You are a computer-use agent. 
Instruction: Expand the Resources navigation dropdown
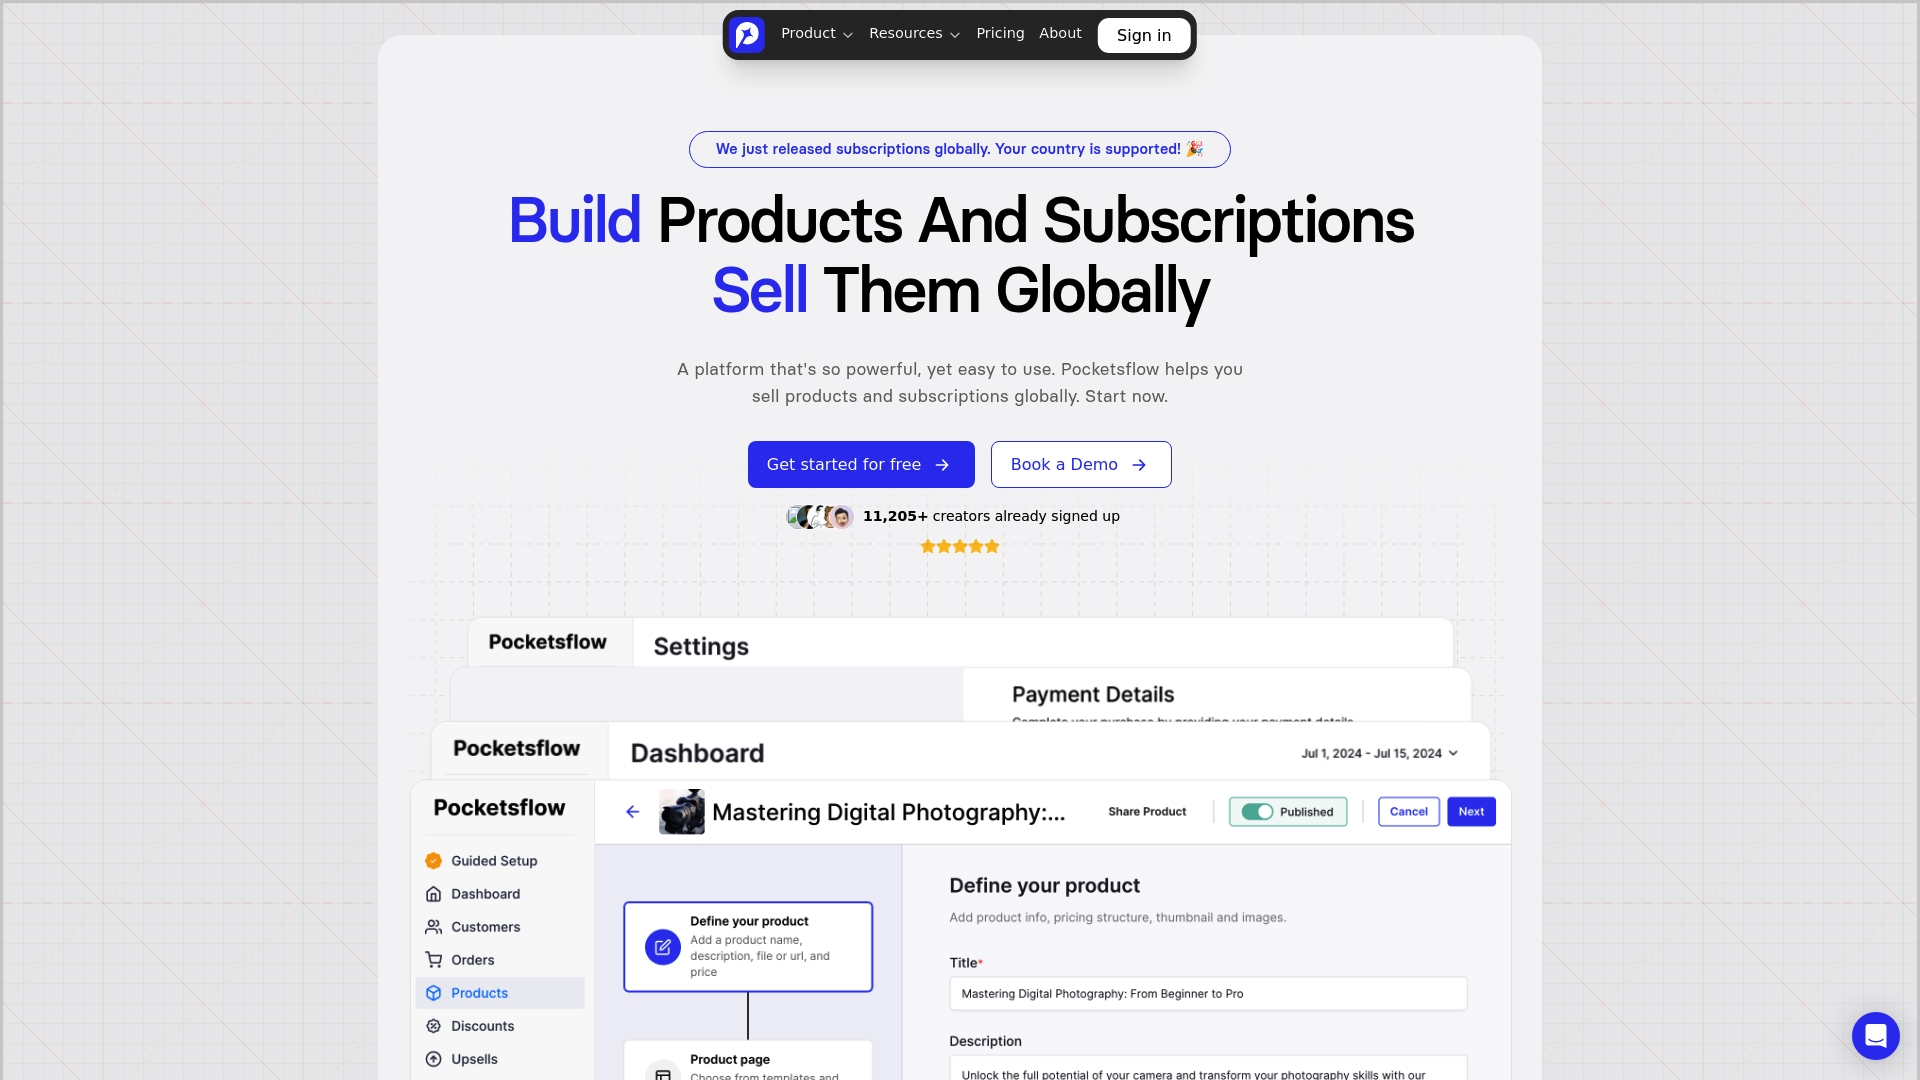[914, 33]
